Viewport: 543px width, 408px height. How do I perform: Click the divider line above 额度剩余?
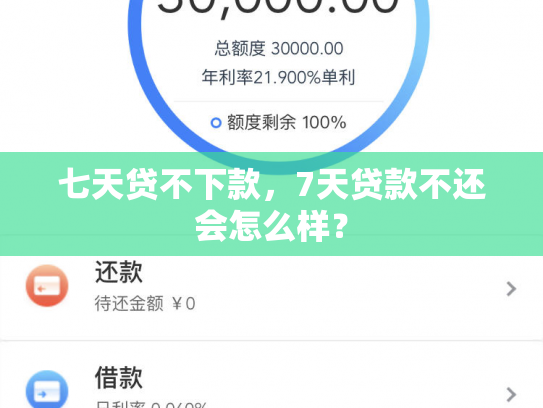[278, 101]
